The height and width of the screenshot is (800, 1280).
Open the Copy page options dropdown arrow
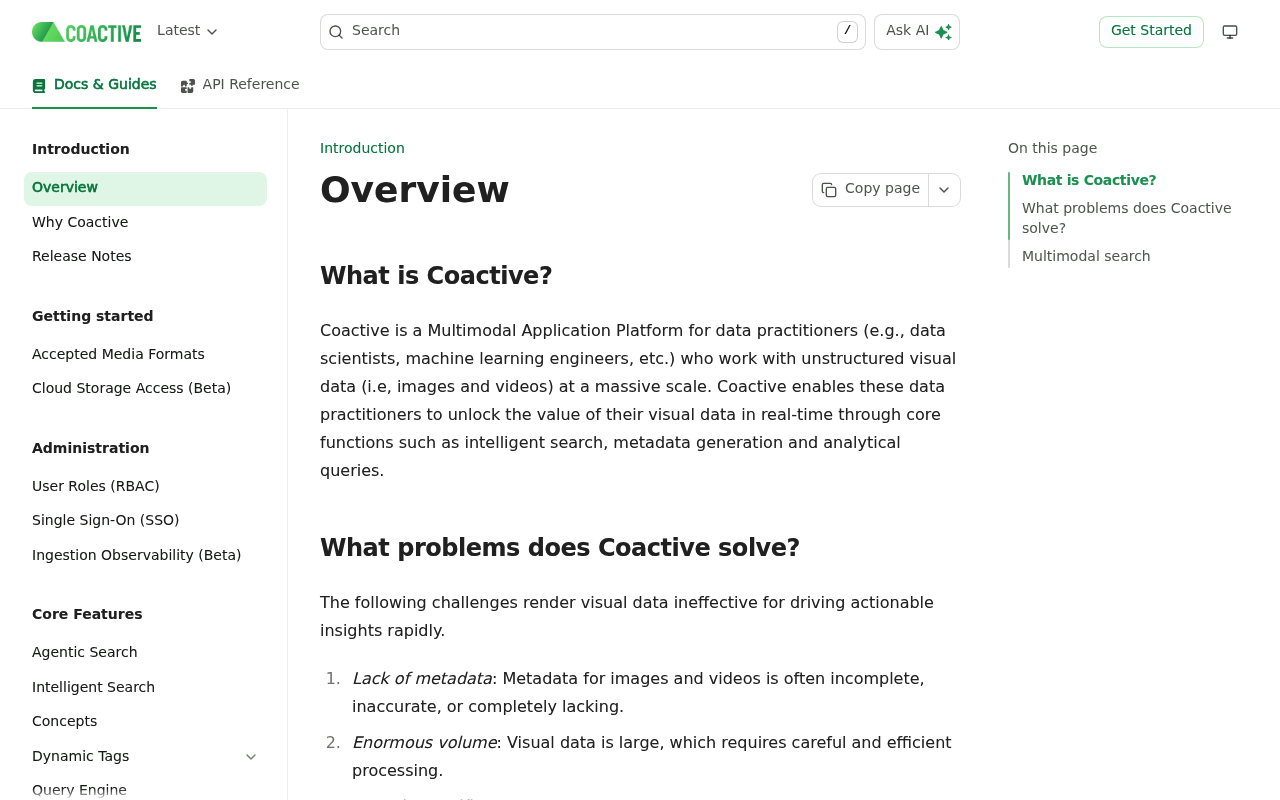coord(944,190)
